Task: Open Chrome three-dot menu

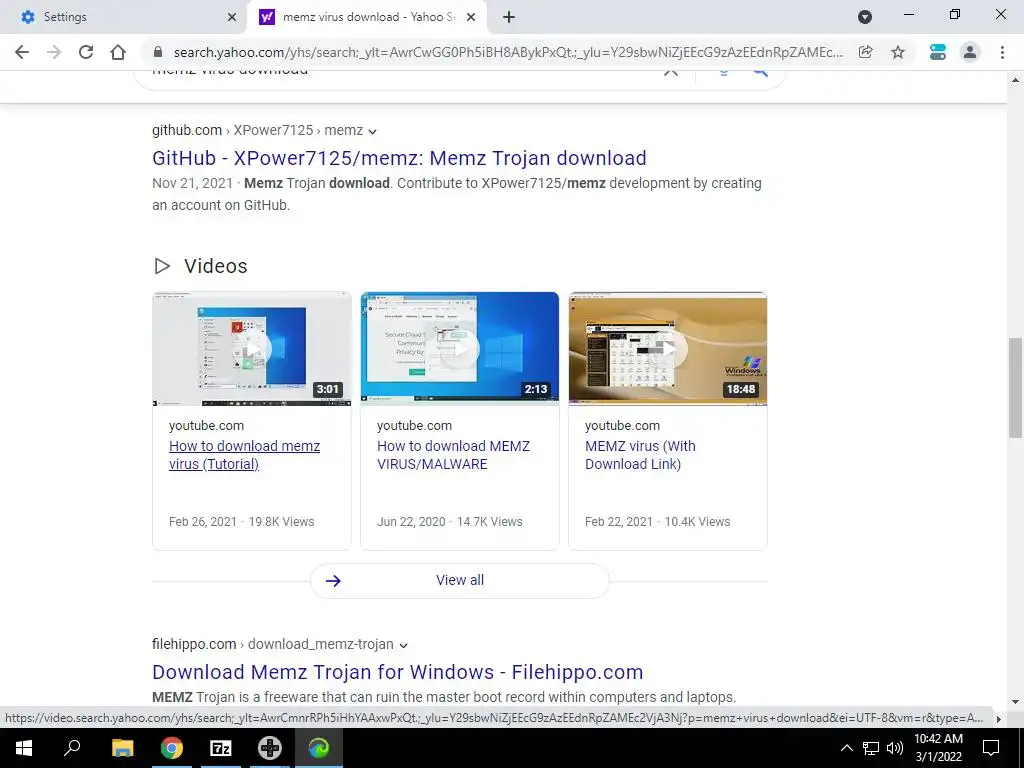Action: [1002, 52]
